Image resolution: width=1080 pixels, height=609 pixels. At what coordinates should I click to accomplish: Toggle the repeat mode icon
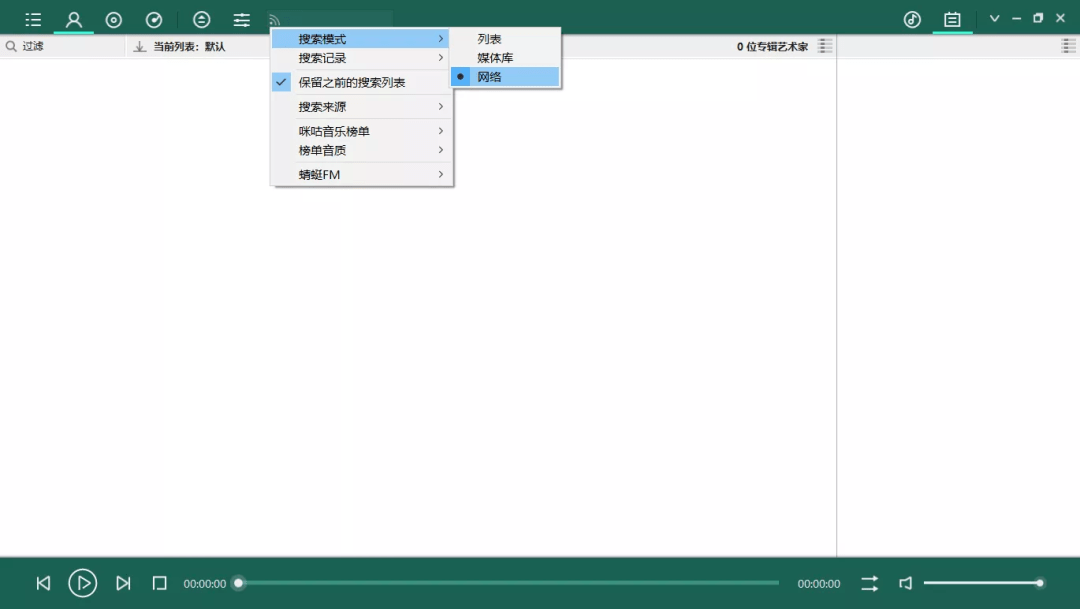[x=869, y=584]
